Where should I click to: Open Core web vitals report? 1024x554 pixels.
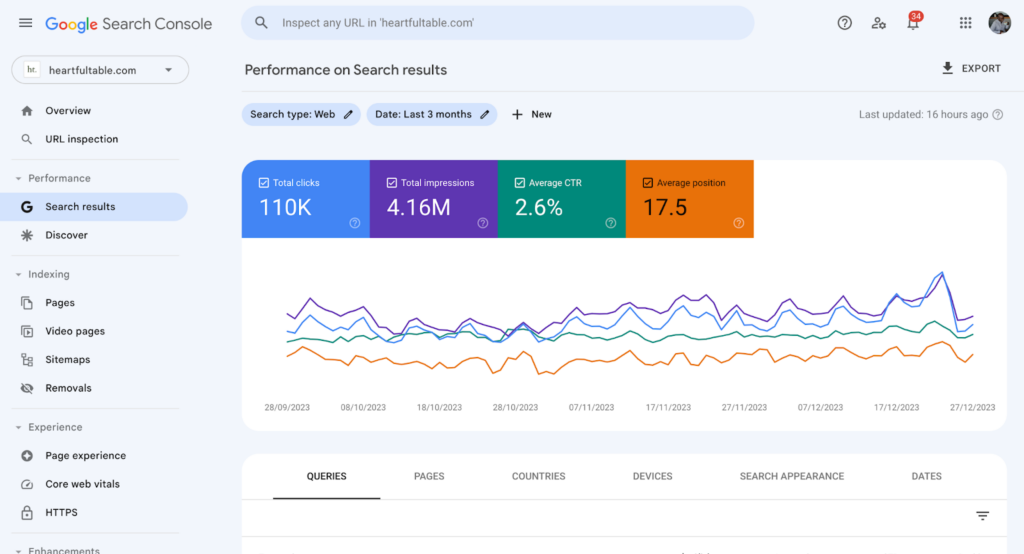pyautogui.click(x=82, y=484)
